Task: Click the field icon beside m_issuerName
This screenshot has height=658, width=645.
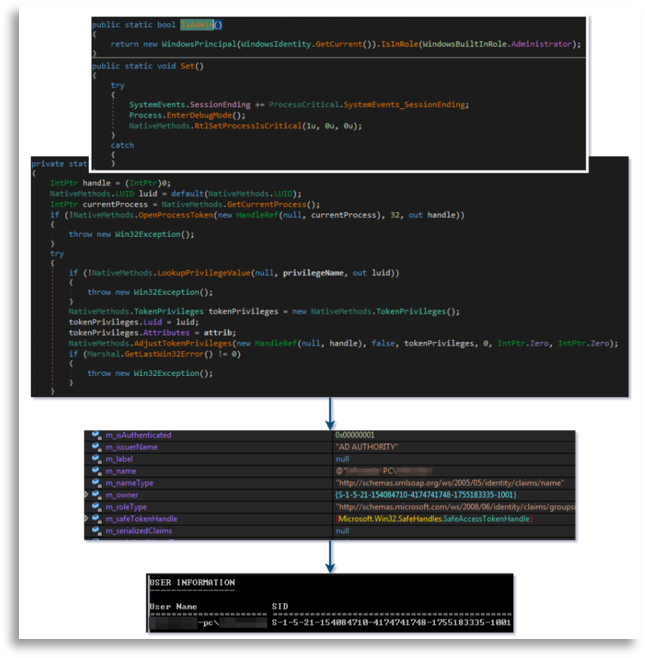Action: click(97, 448)
